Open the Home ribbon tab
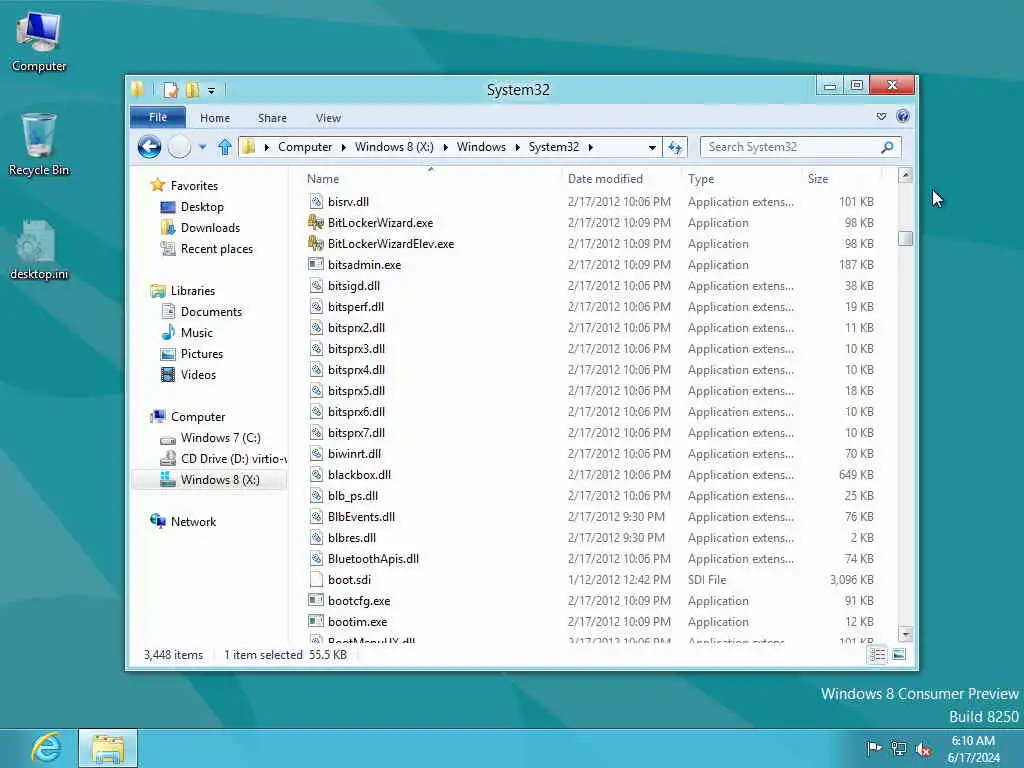This screenshot has width=1024, height=768. [x=215, y=118]
